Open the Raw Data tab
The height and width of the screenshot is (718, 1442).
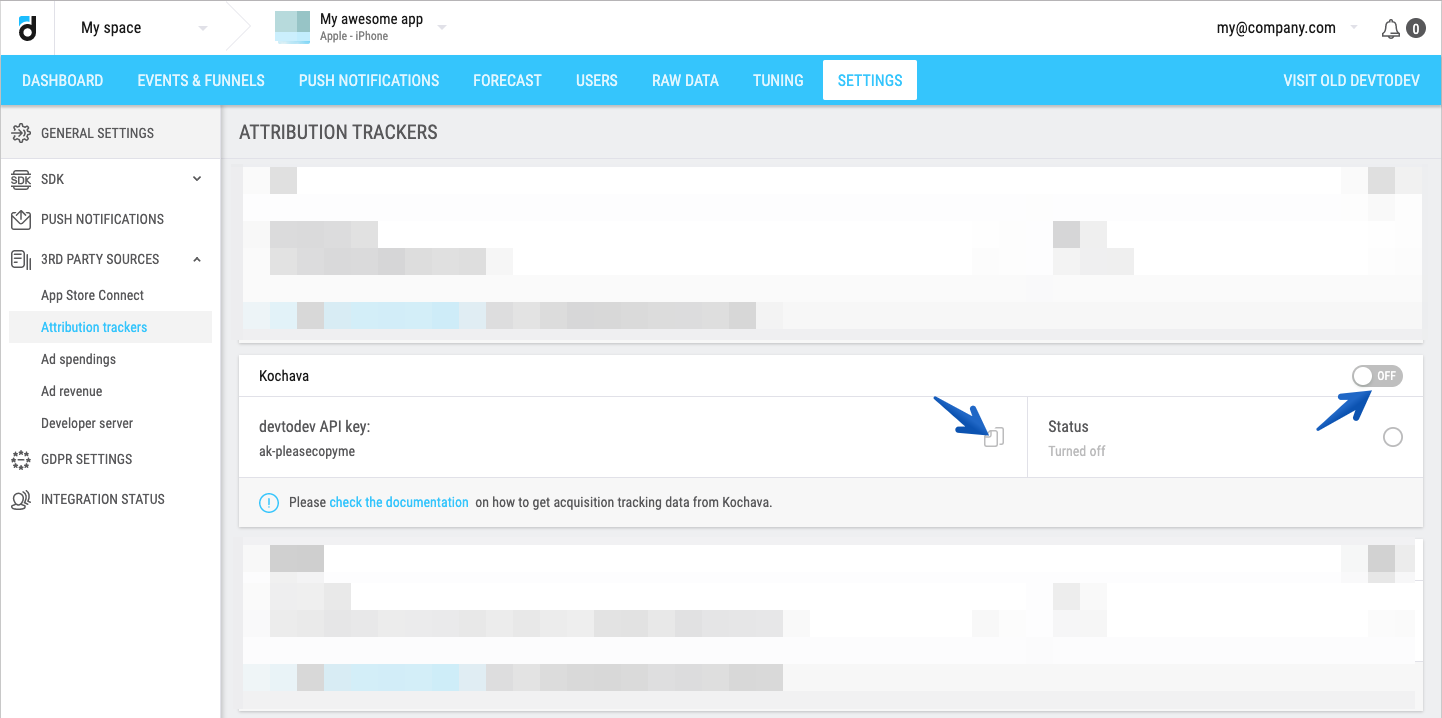(685, 81)
